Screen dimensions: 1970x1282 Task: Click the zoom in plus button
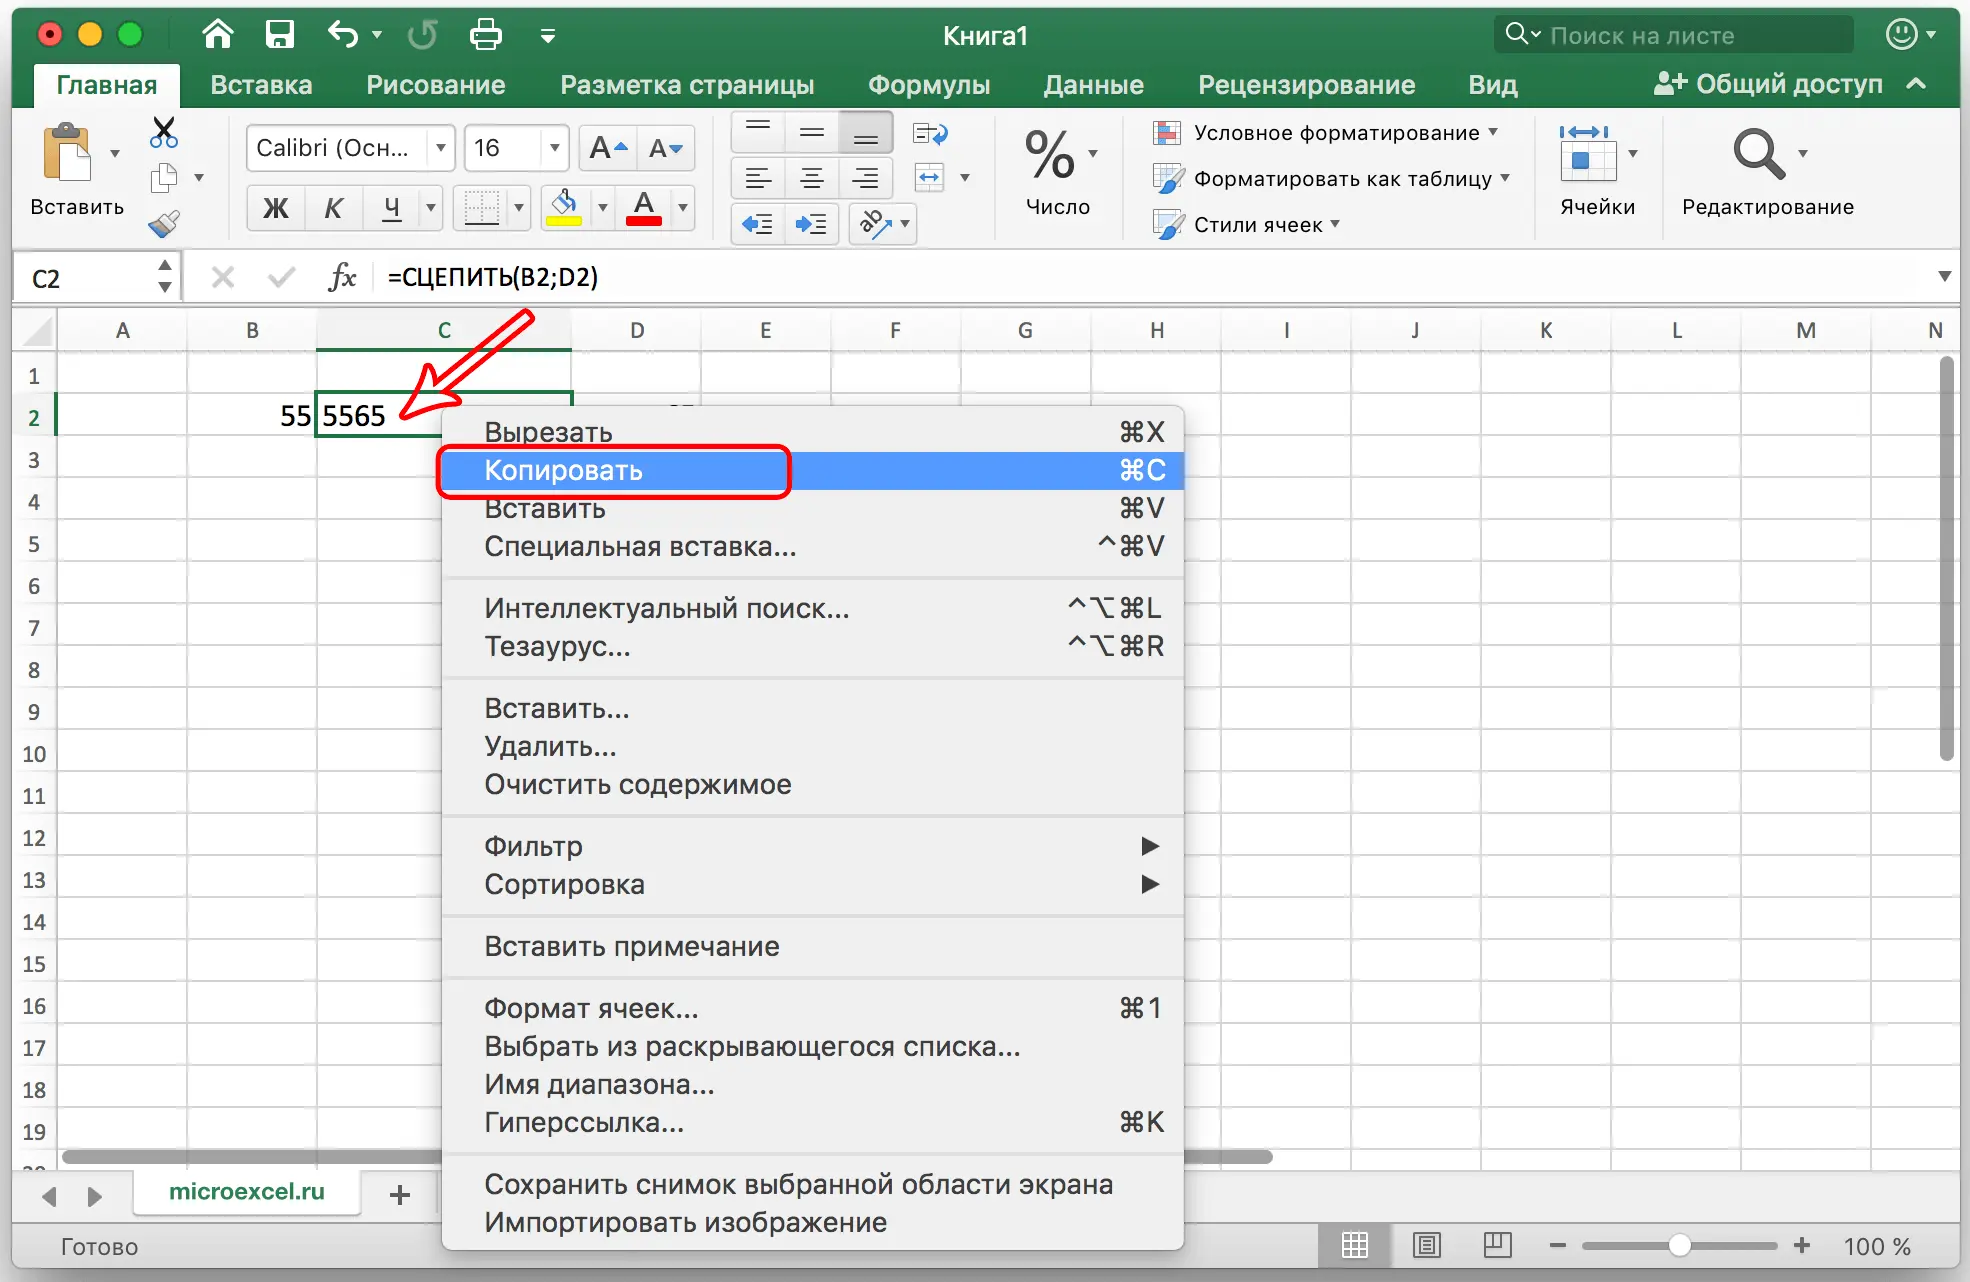point(1802,1245)
